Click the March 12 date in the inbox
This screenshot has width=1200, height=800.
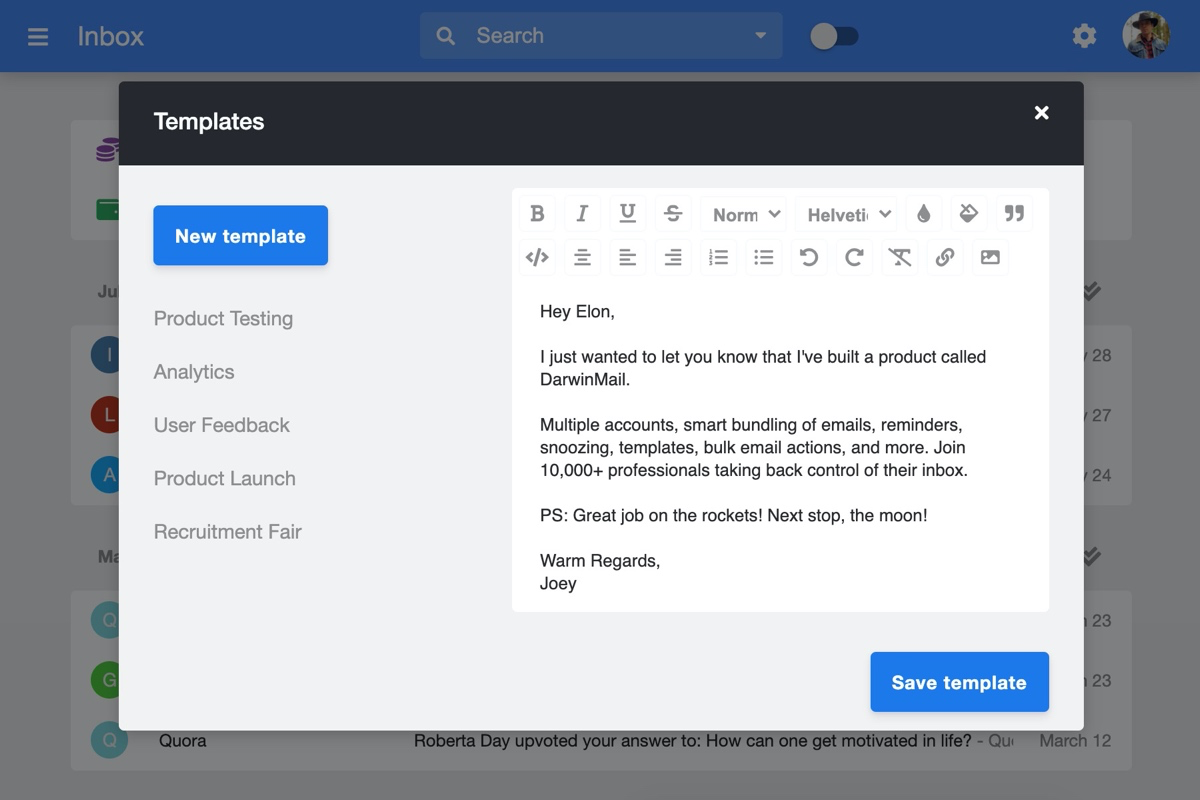coord(1075,741)
